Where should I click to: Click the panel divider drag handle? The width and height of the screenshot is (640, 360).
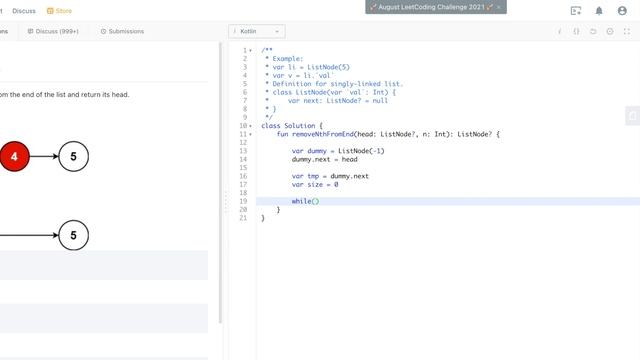225,202
